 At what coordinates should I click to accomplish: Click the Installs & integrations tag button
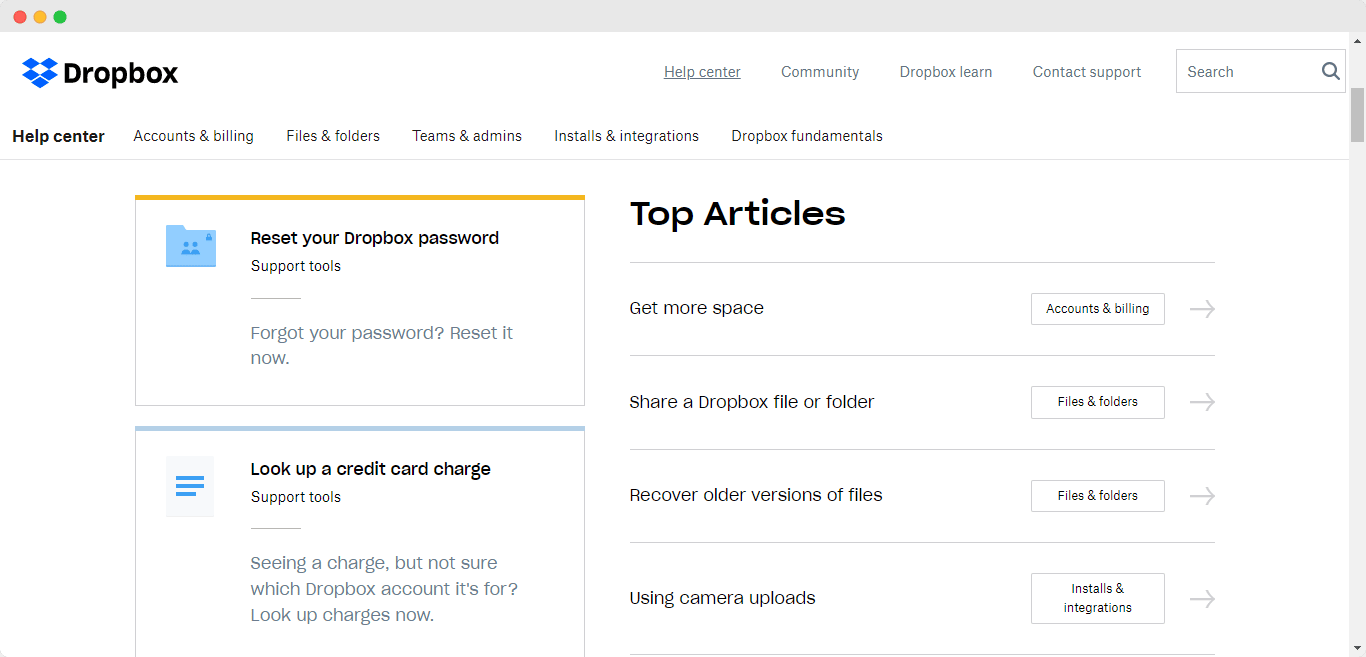tap(1097, 598)
